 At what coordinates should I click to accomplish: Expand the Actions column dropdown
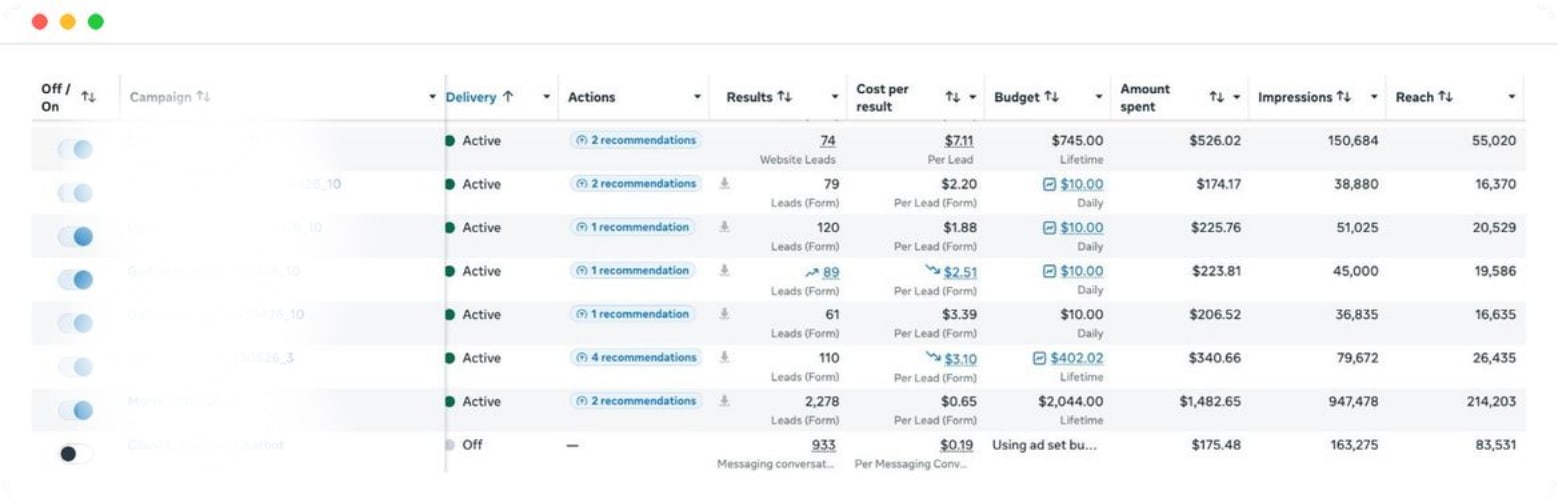[697, 97]
